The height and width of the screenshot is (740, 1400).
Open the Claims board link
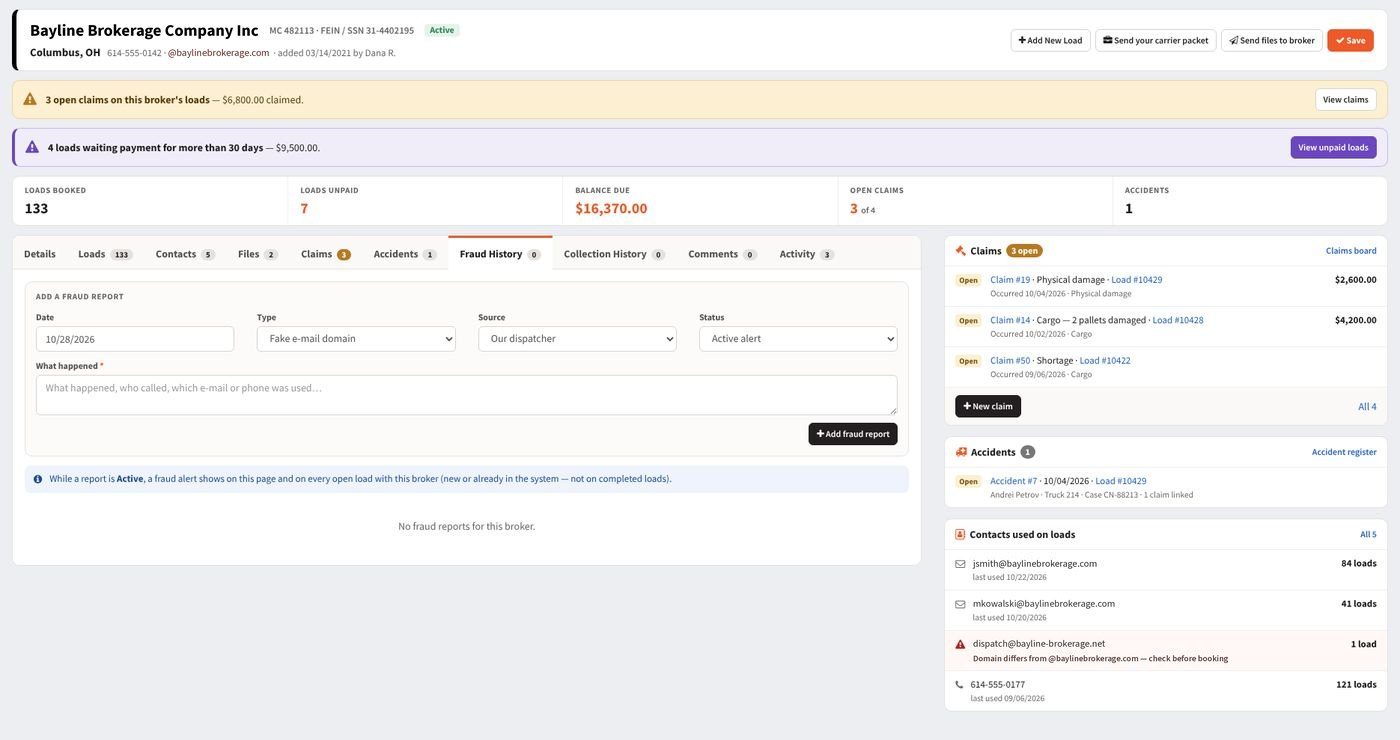(x=1351, y=251)
